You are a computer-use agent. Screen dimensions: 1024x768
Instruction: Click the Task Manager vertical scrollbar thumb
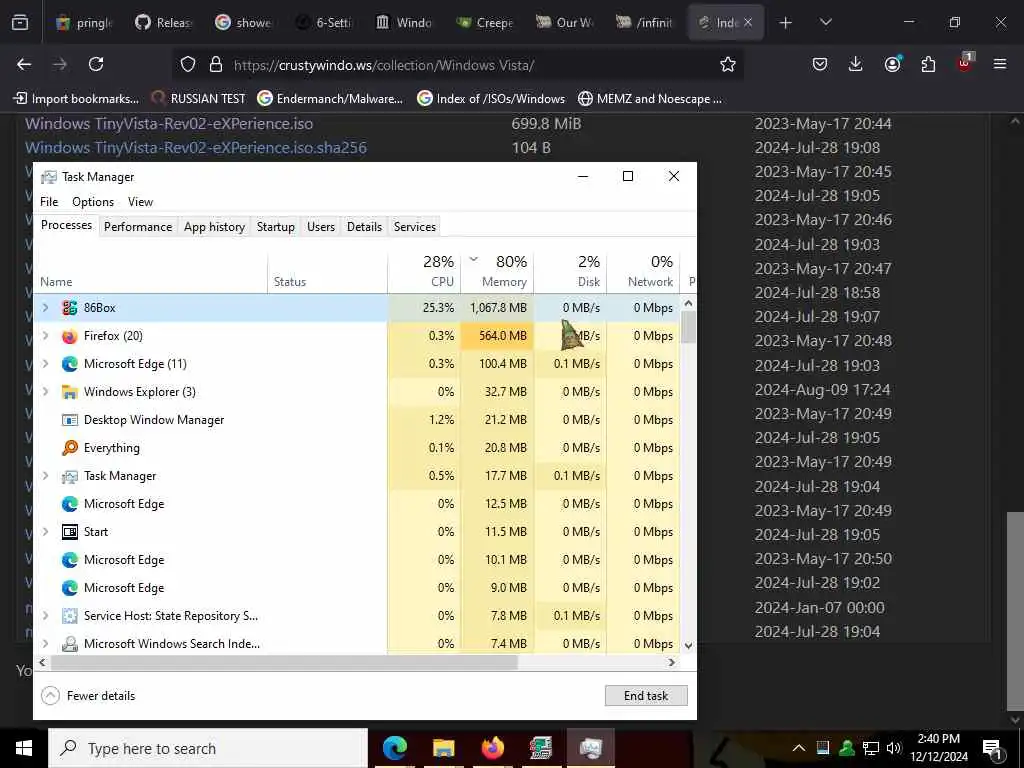point(688,327)
